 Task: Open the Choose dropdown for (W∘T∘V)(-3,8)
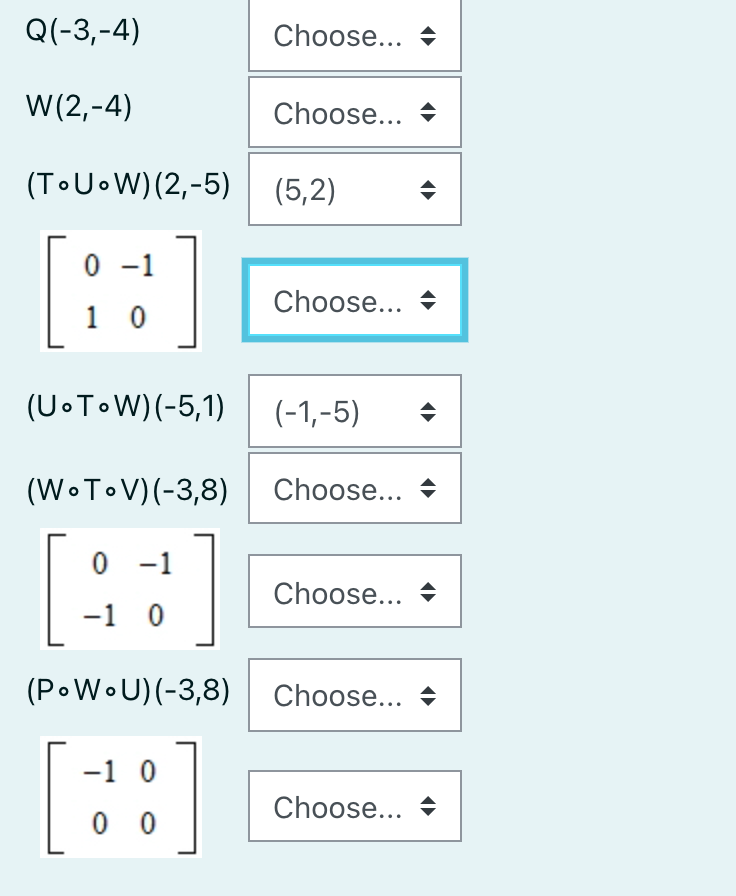(x=354, y=489)
